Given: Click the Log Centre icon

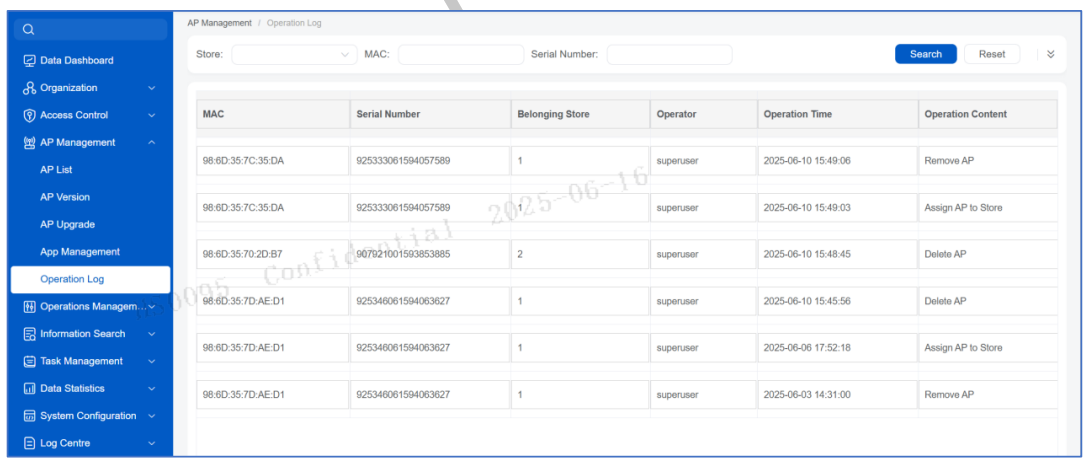Looking at the screenshot, I should coord(29,443).
